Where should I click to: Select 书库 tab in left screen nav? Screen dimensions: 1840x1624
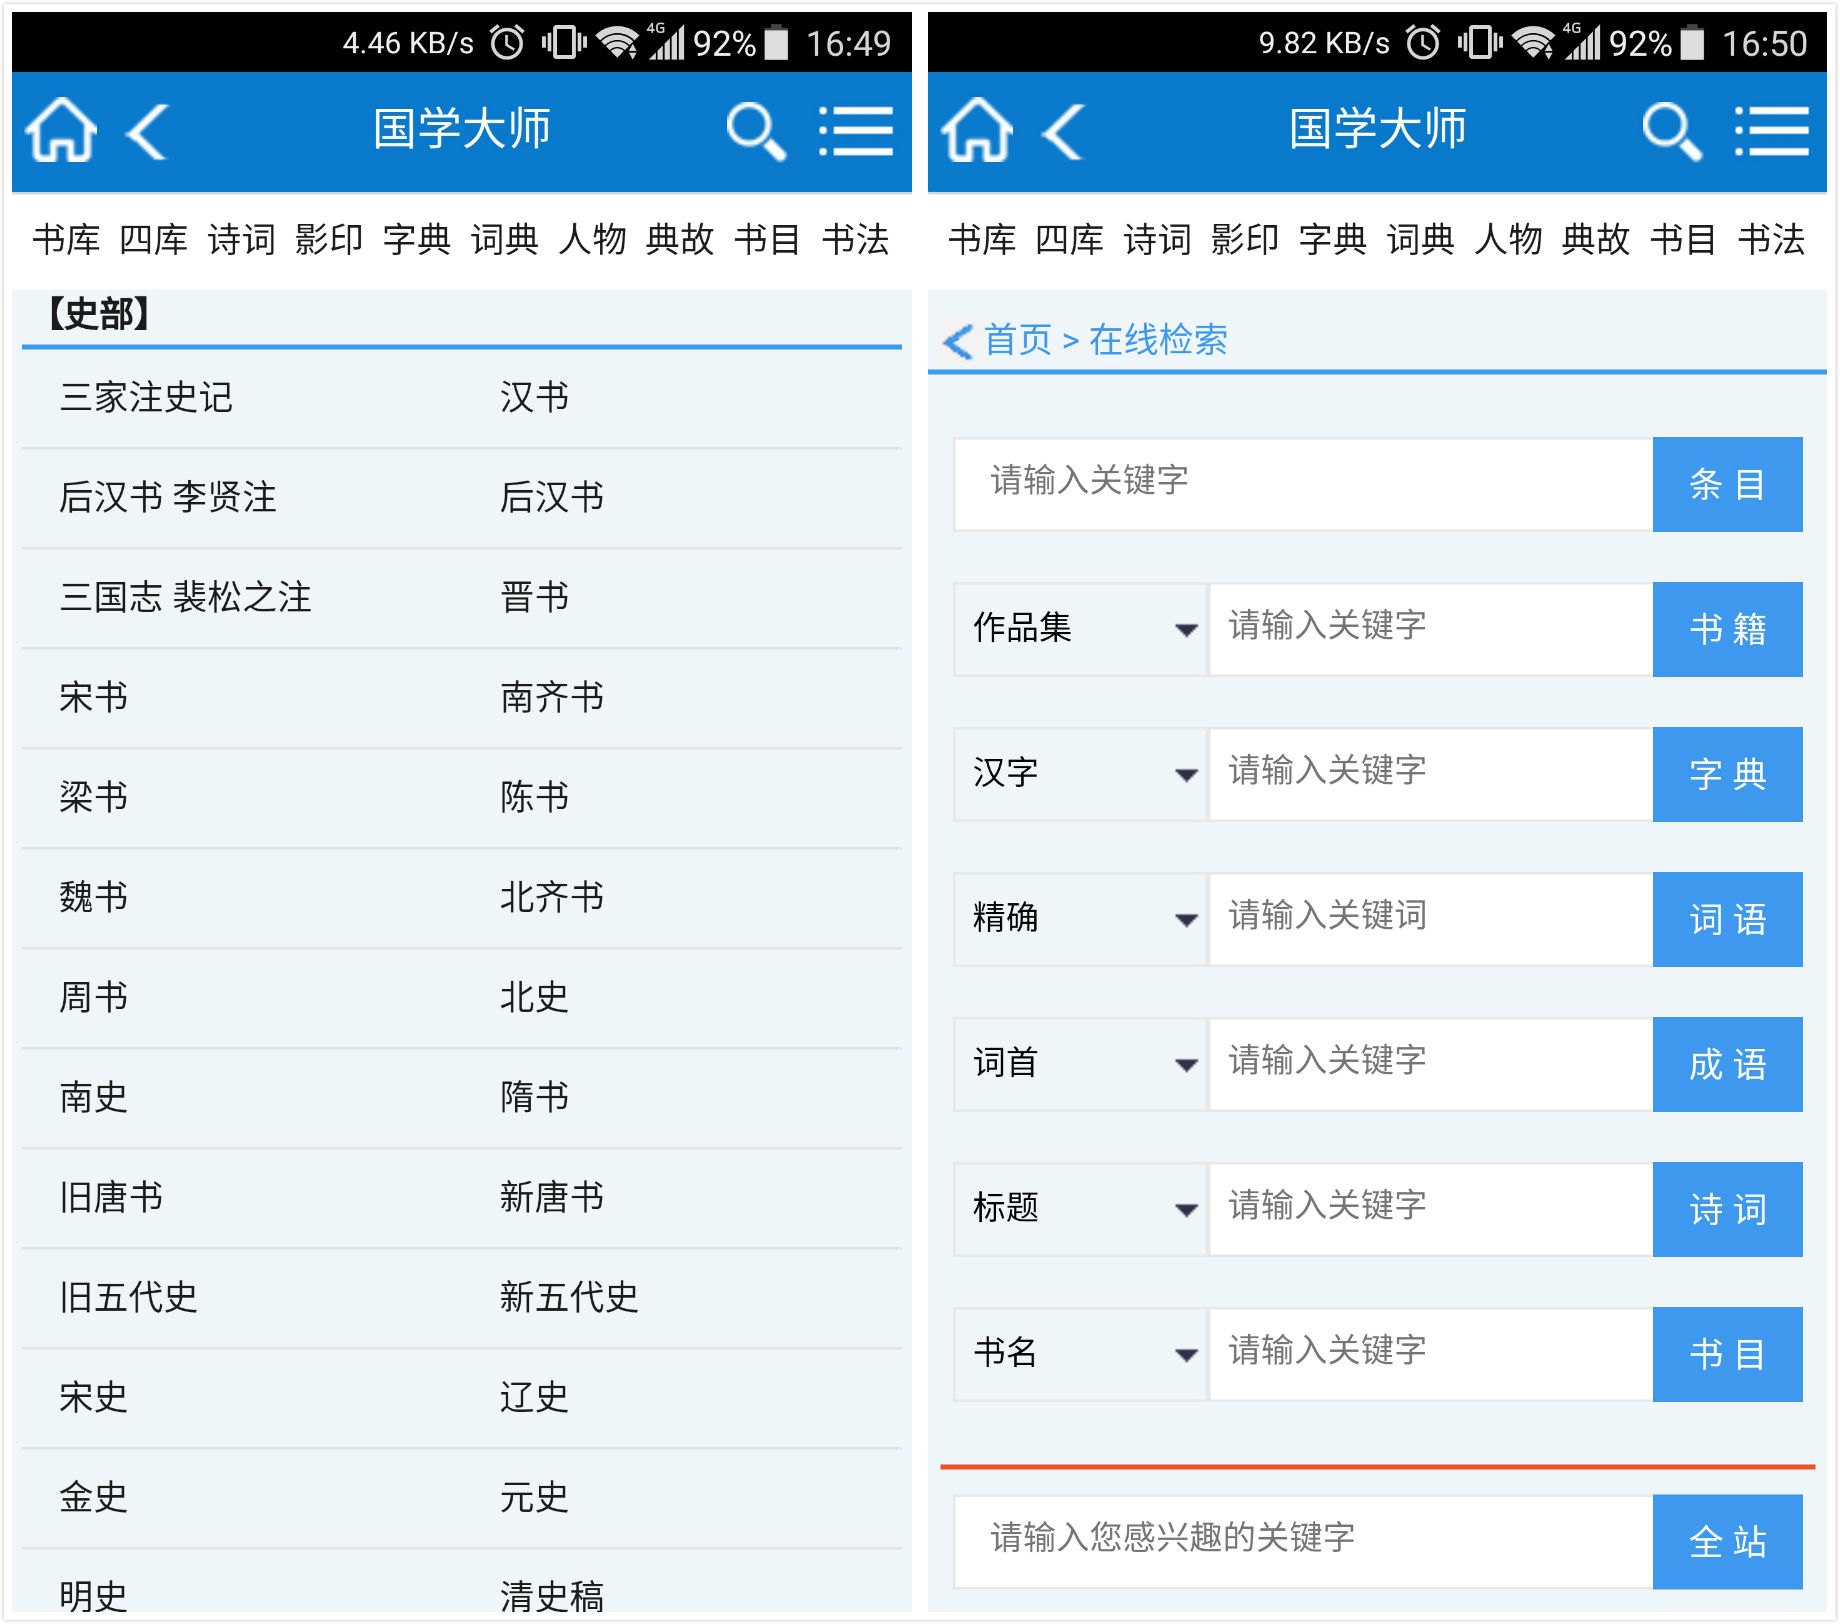66,240
